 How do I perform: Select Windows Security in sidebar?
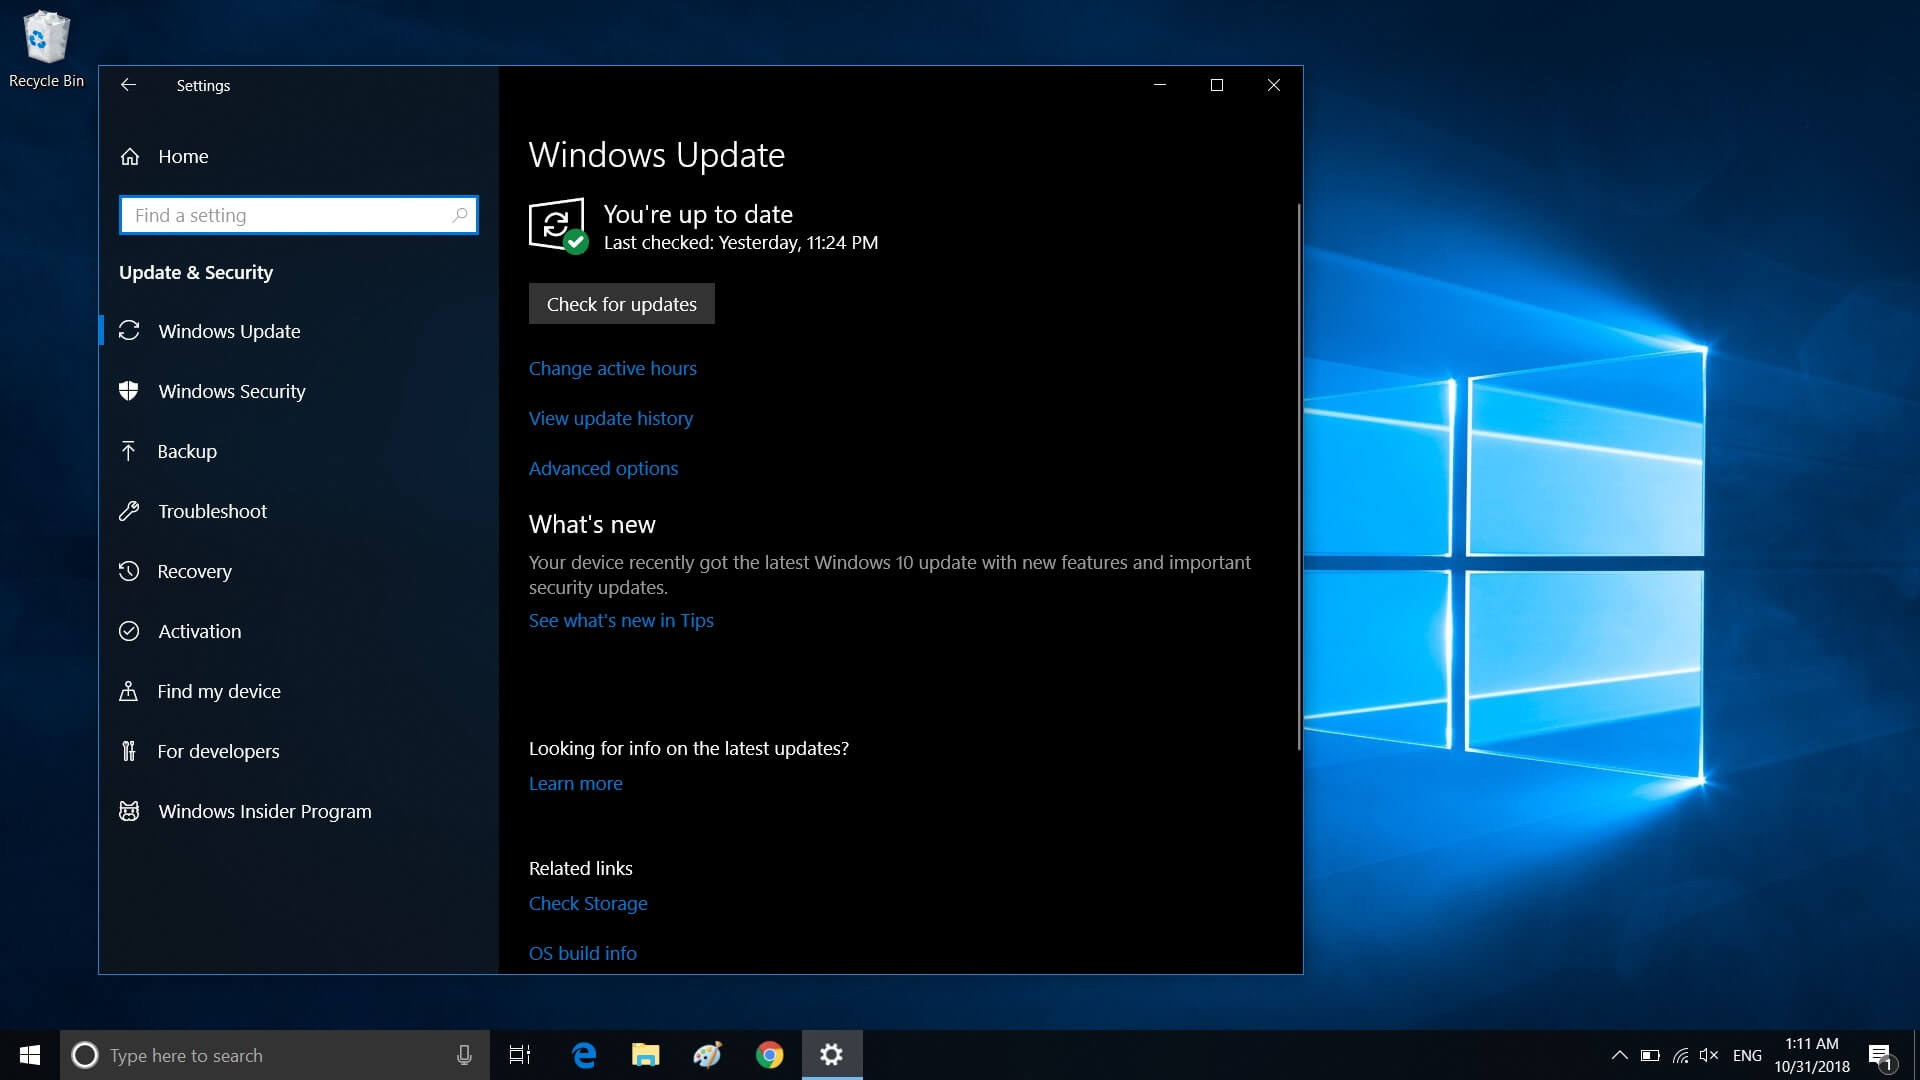tap(232, 390)
